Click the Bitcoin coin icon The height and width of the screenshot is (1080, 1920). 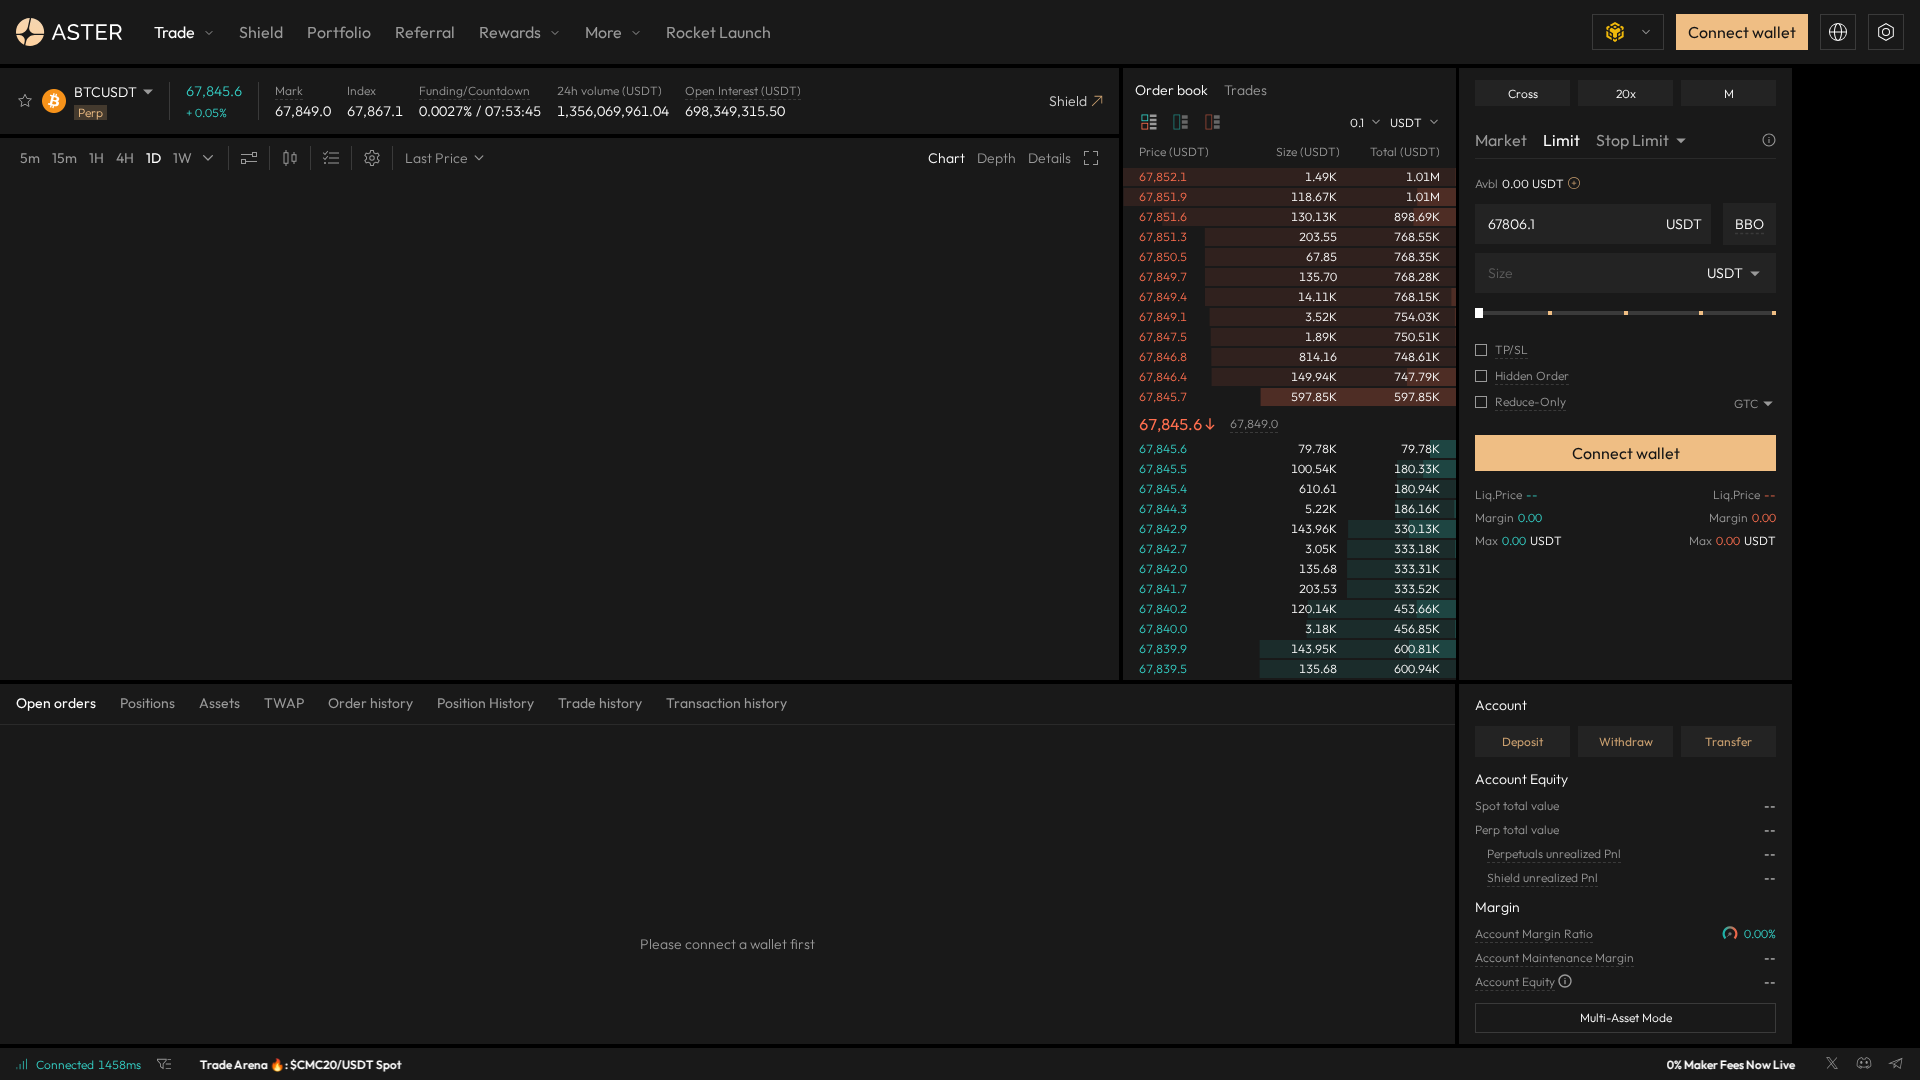point(54,101)
